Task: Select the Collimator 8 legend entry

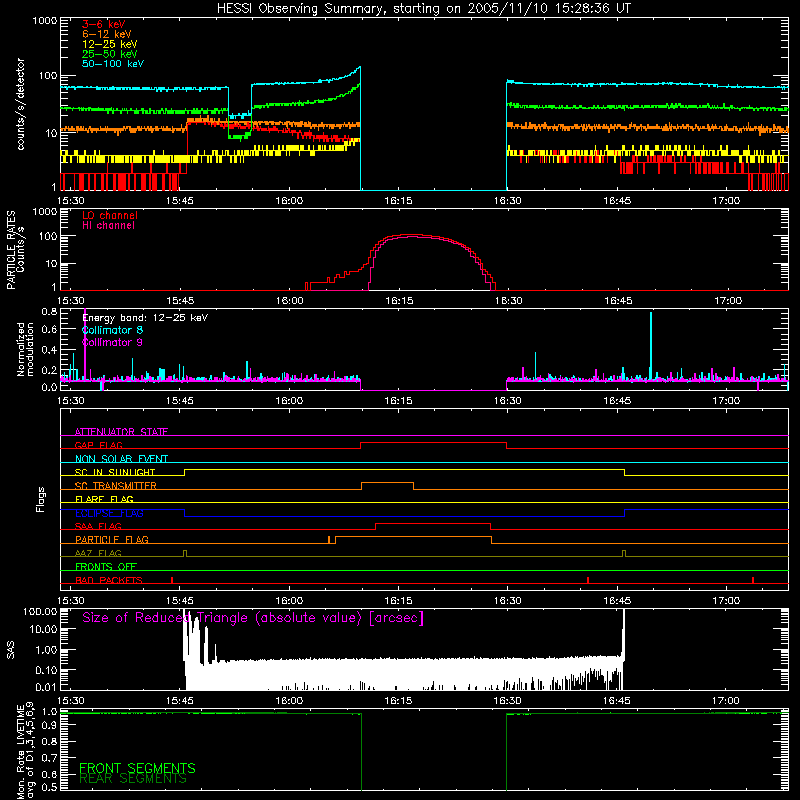Action: [112, 330]
